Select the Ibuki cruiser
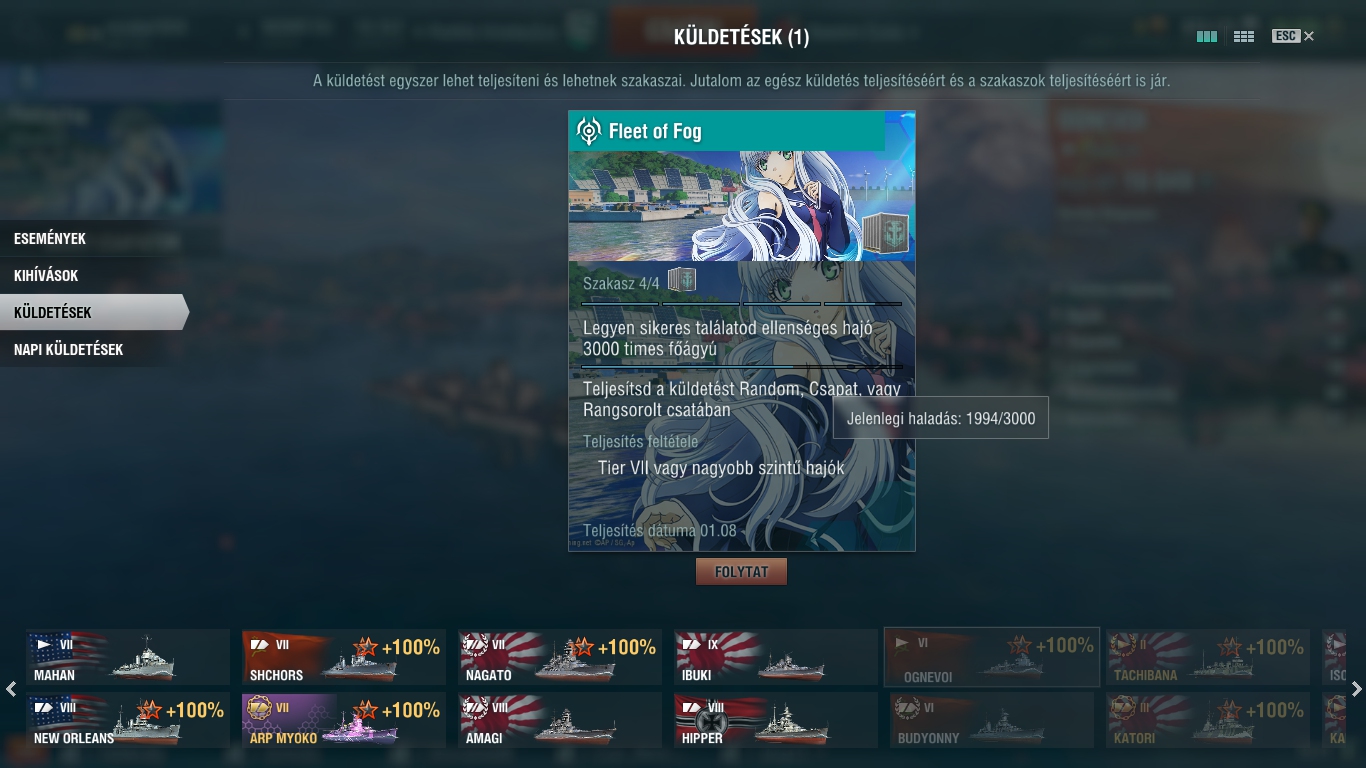 [776, 657]
